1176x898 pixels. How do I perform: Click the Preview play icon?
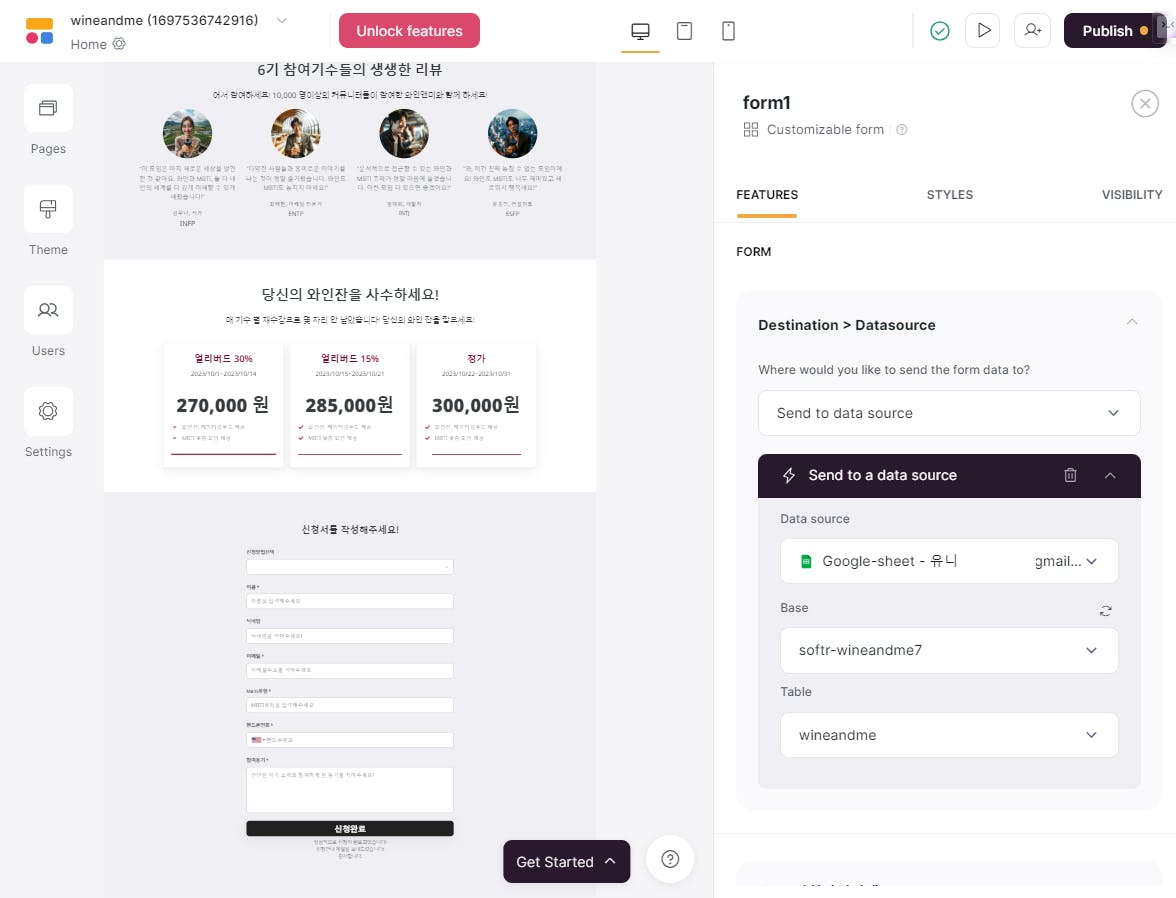(x=982, y=31)
